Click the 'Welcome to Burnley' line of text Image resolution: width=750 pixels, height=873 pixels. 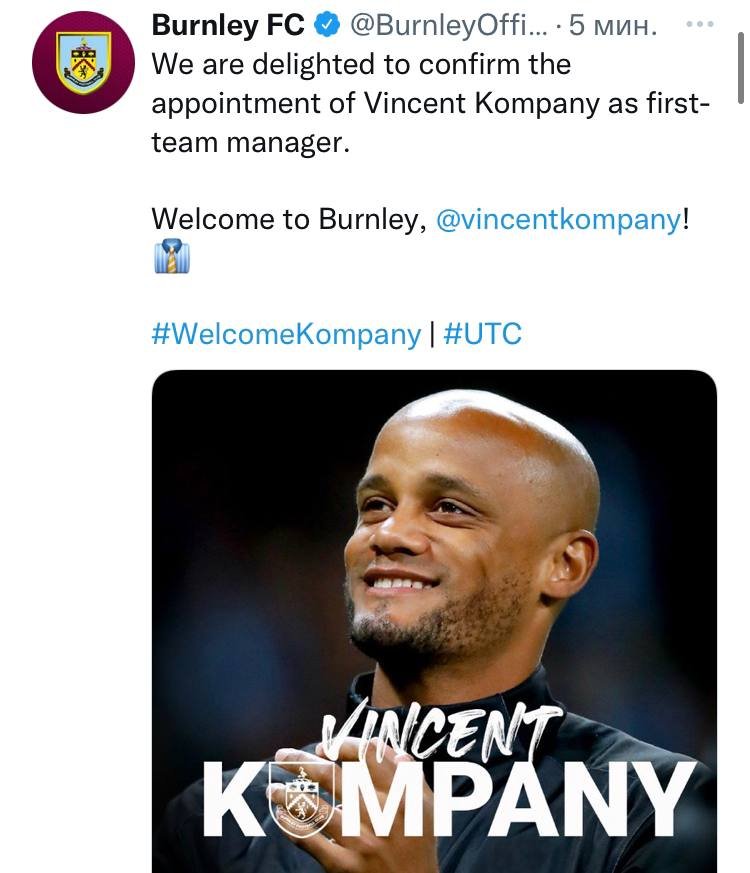[420, 219]
